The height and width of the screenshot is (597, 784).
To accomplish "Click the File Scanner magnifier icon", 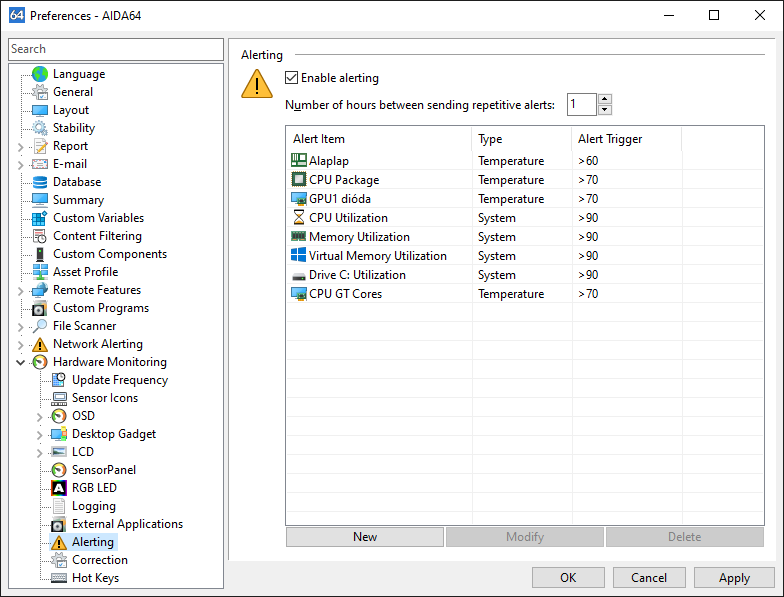I will 40,326.
